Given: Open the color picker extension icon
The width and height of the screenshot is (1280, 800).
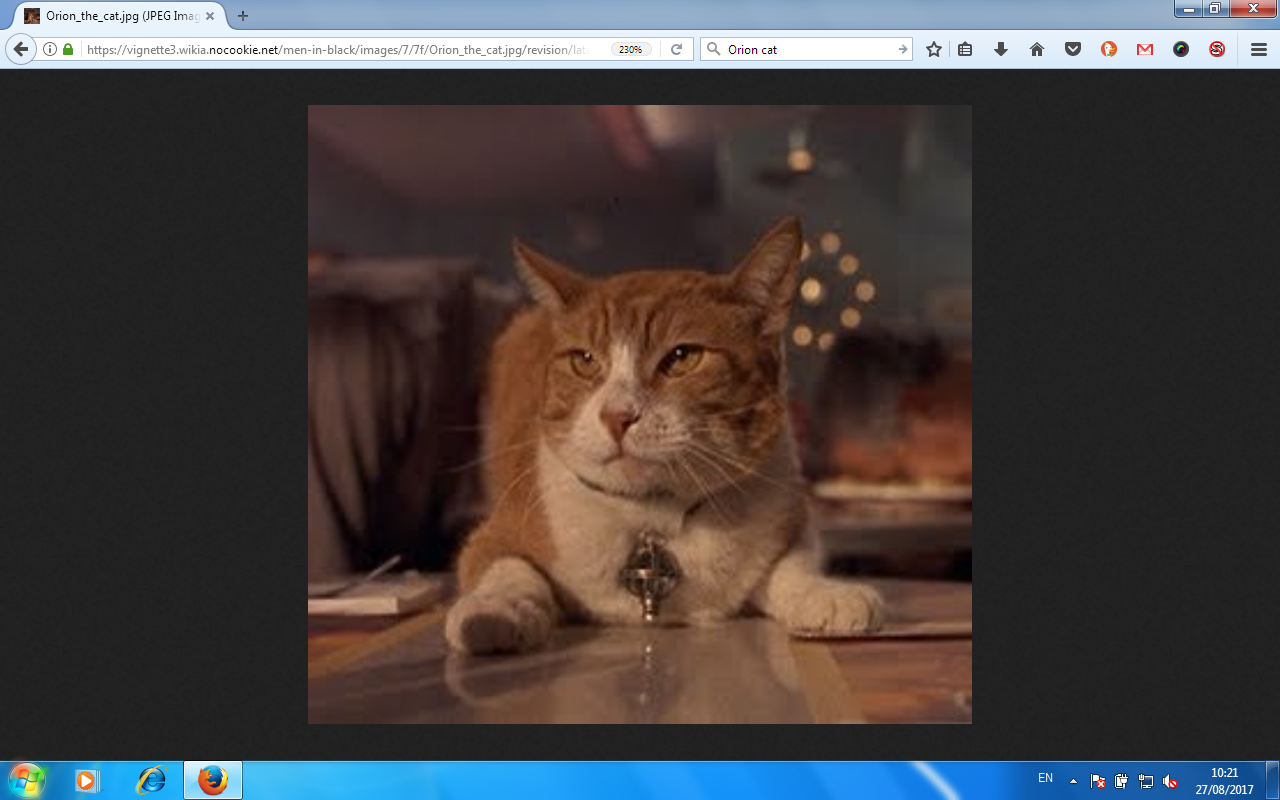Looking at the screenshot, I should 1181,49.
